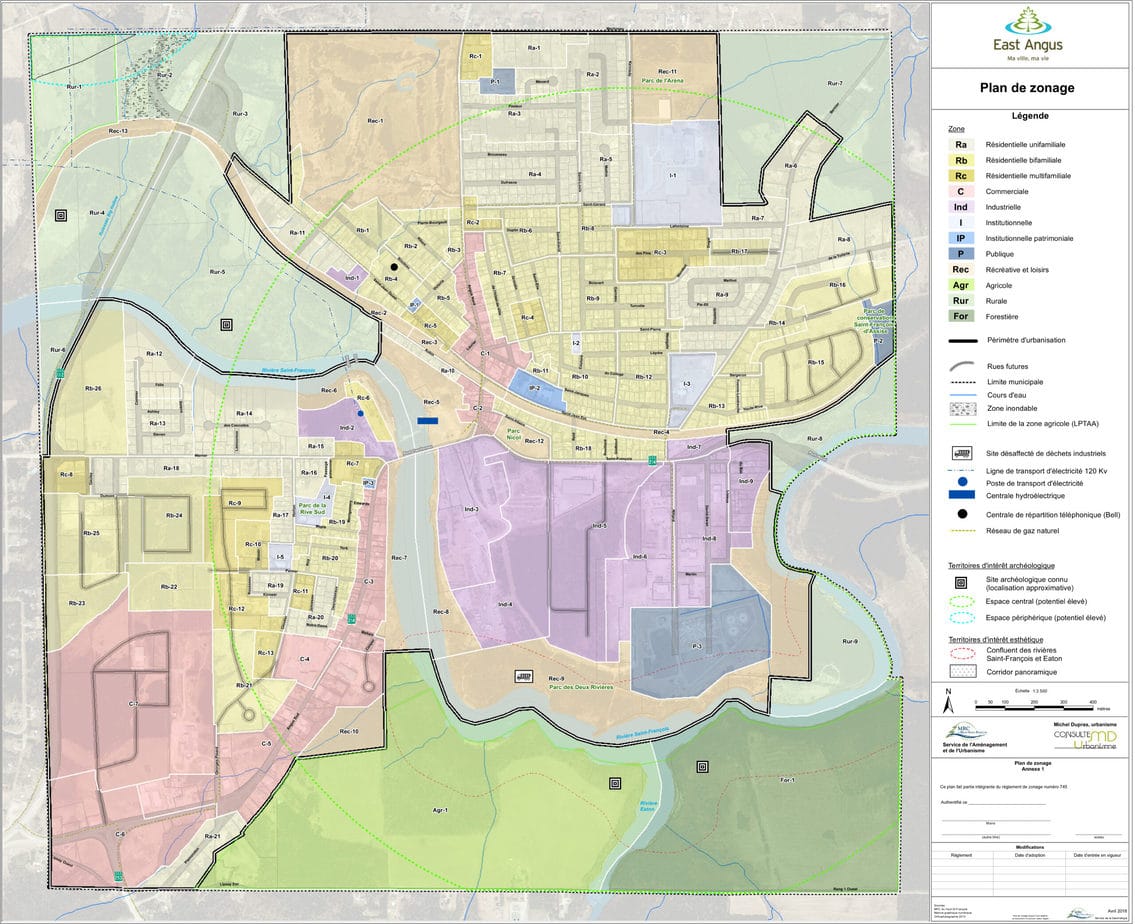
Task: Click the Plan de zonage title
Action: pyautogui.click(x=1027, y=88)
